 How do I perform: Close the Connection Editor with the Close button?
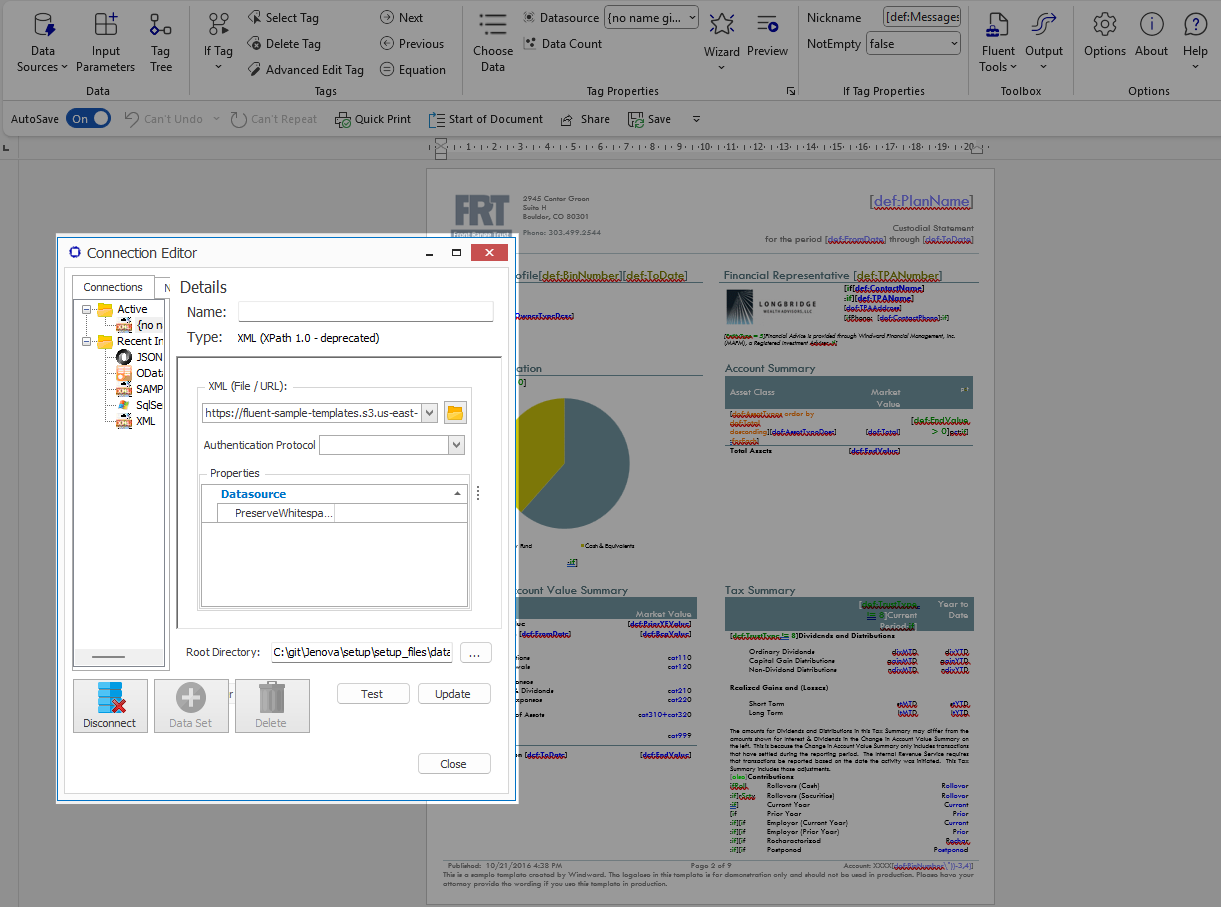click(x=453, y=764)
